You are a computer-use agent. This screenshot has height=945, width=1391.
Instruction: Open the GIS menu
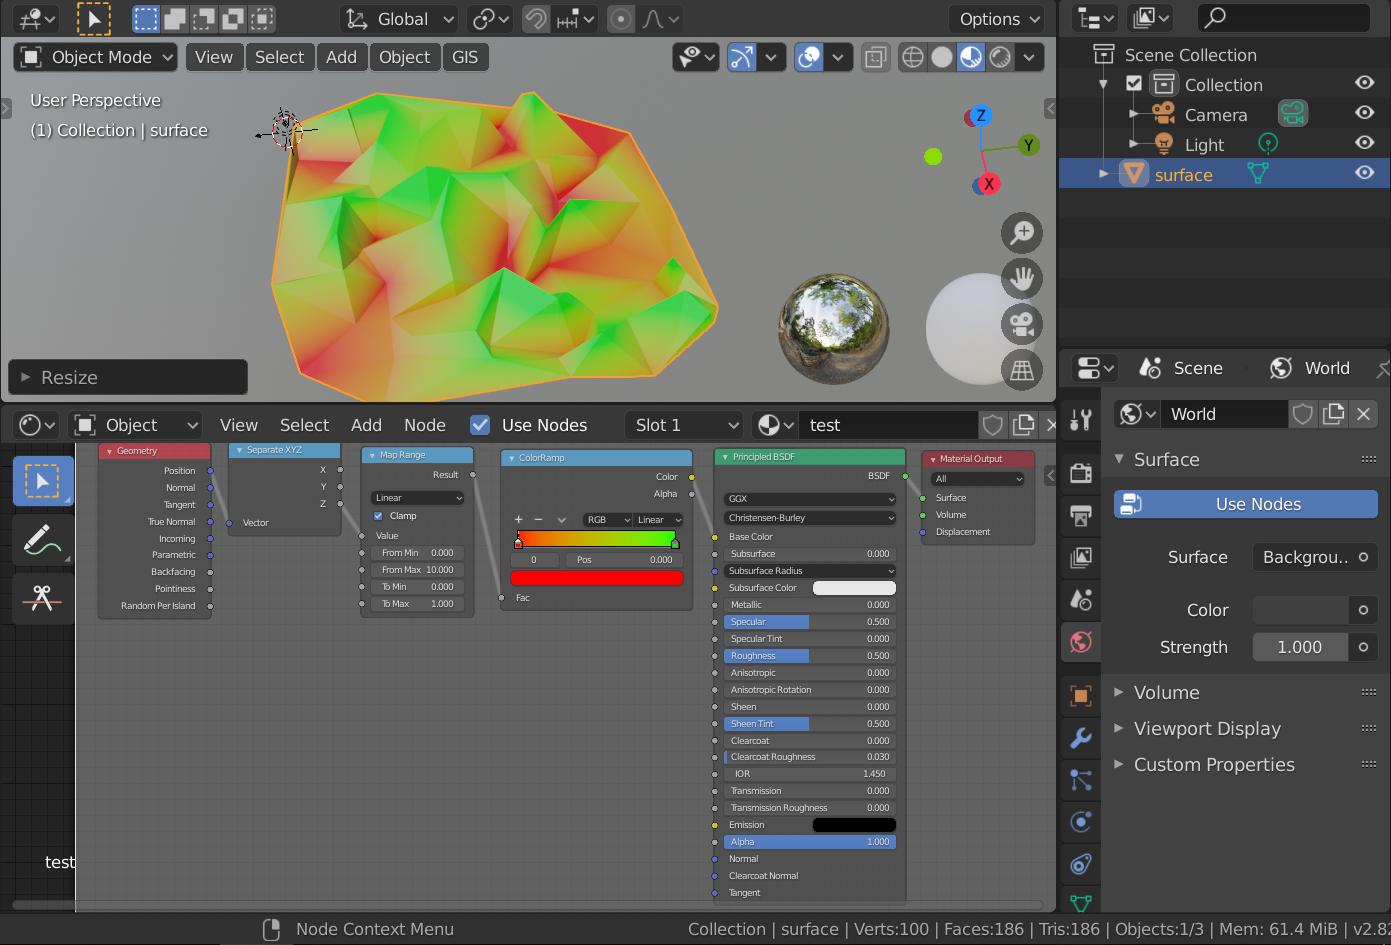tap(465, 57)
